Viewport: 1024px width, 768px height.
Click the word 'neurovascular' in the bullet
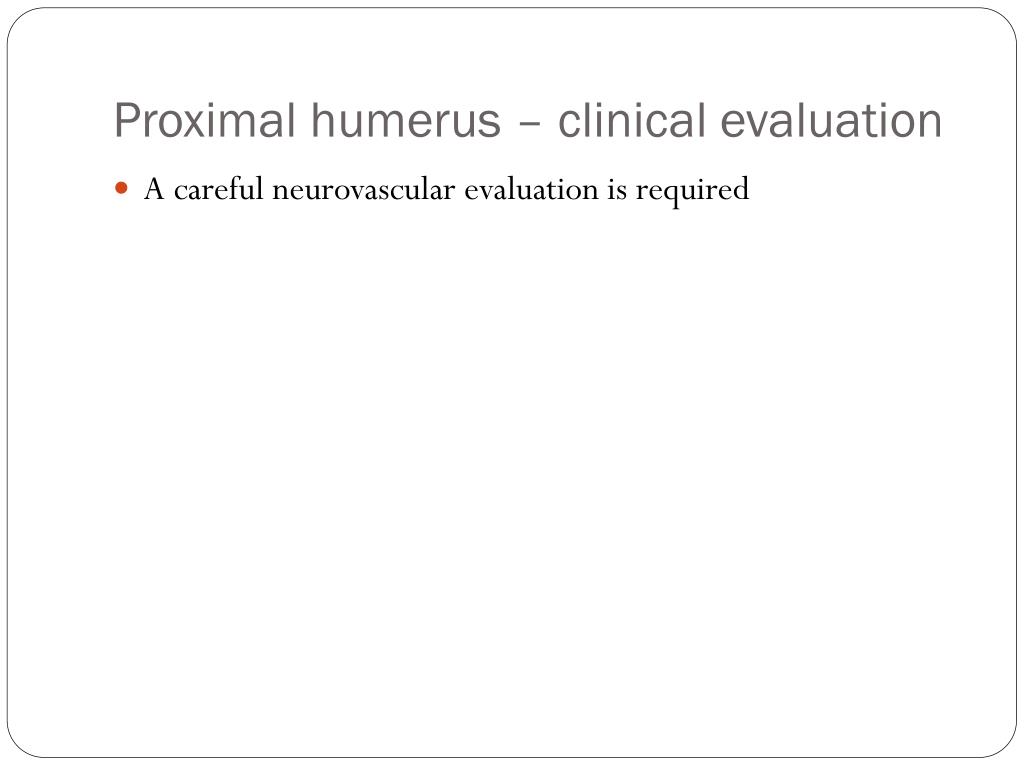363,190
